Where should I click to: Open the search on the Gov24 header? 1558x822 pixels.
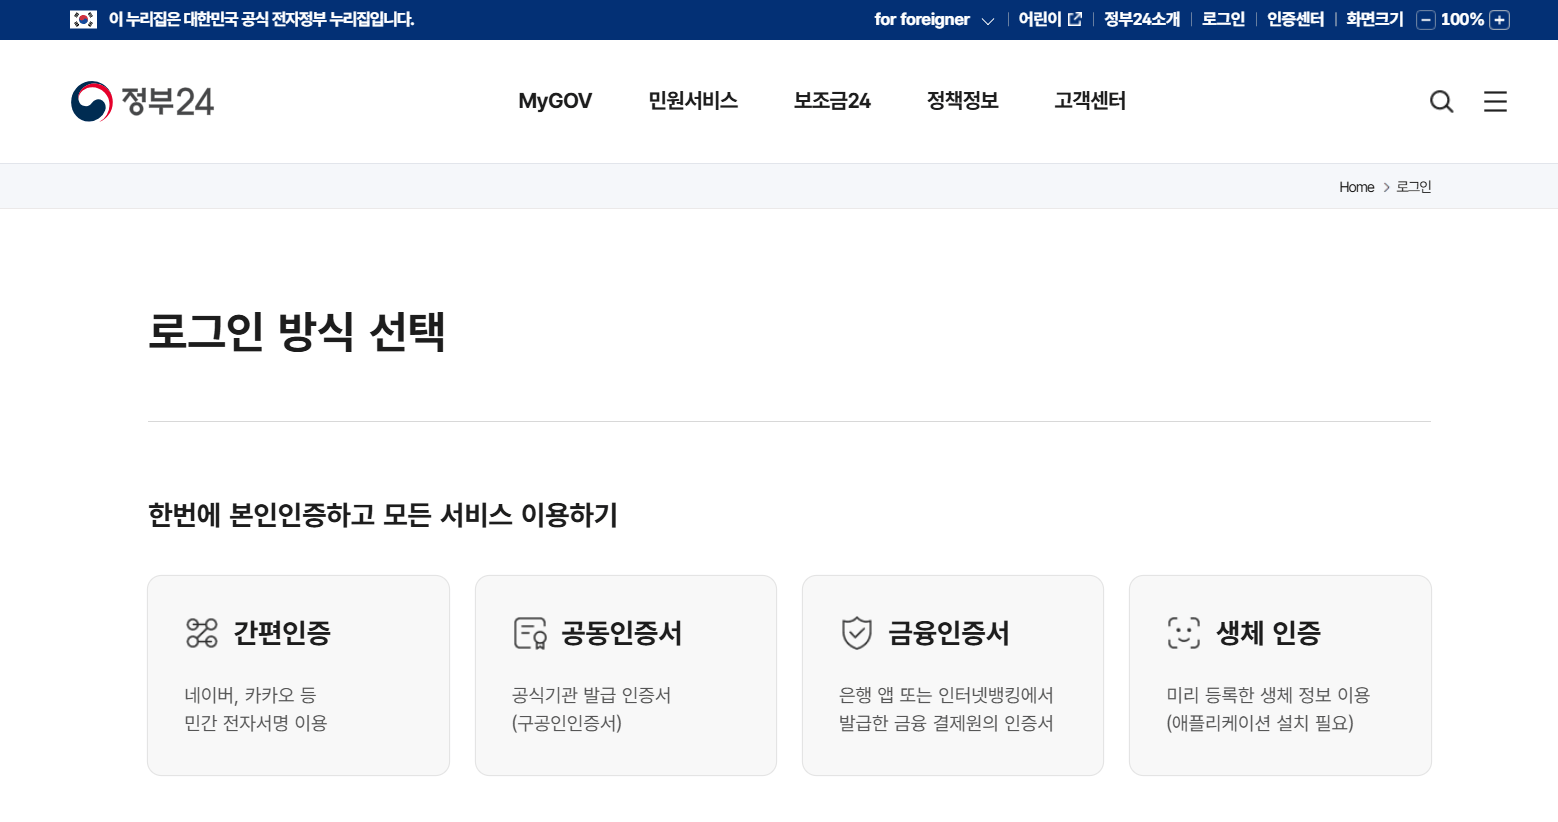click(x=1441, y=101)
